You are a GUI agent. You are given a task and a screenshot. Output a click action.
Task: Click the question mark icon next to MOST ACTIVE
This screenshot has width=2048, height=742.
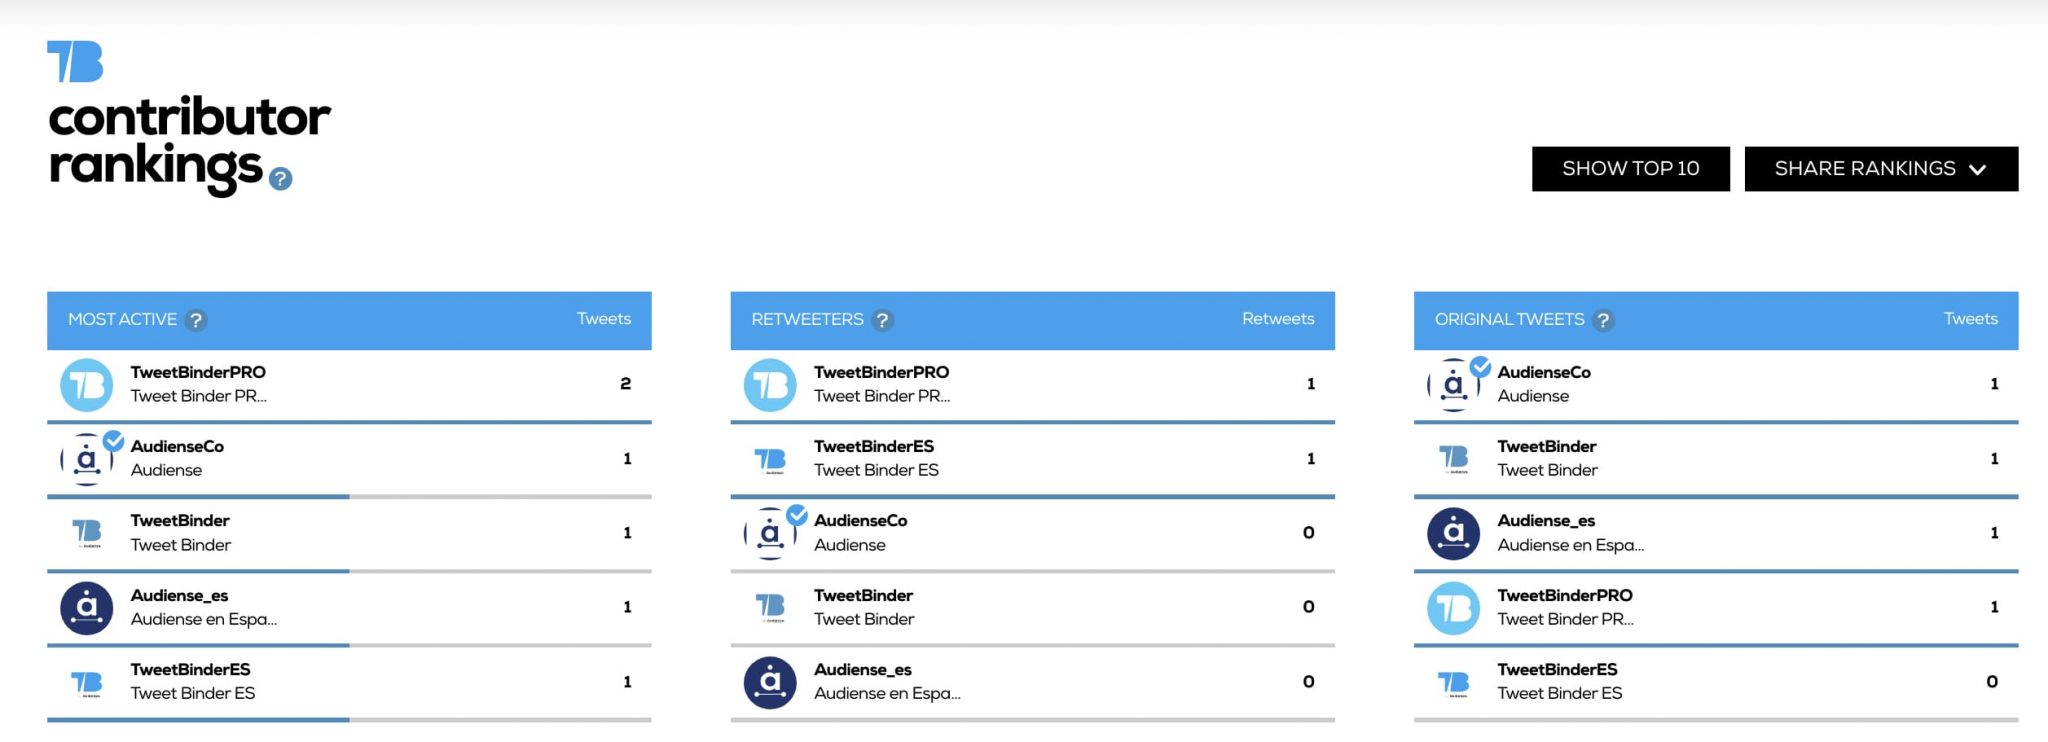tap(196, 320)
